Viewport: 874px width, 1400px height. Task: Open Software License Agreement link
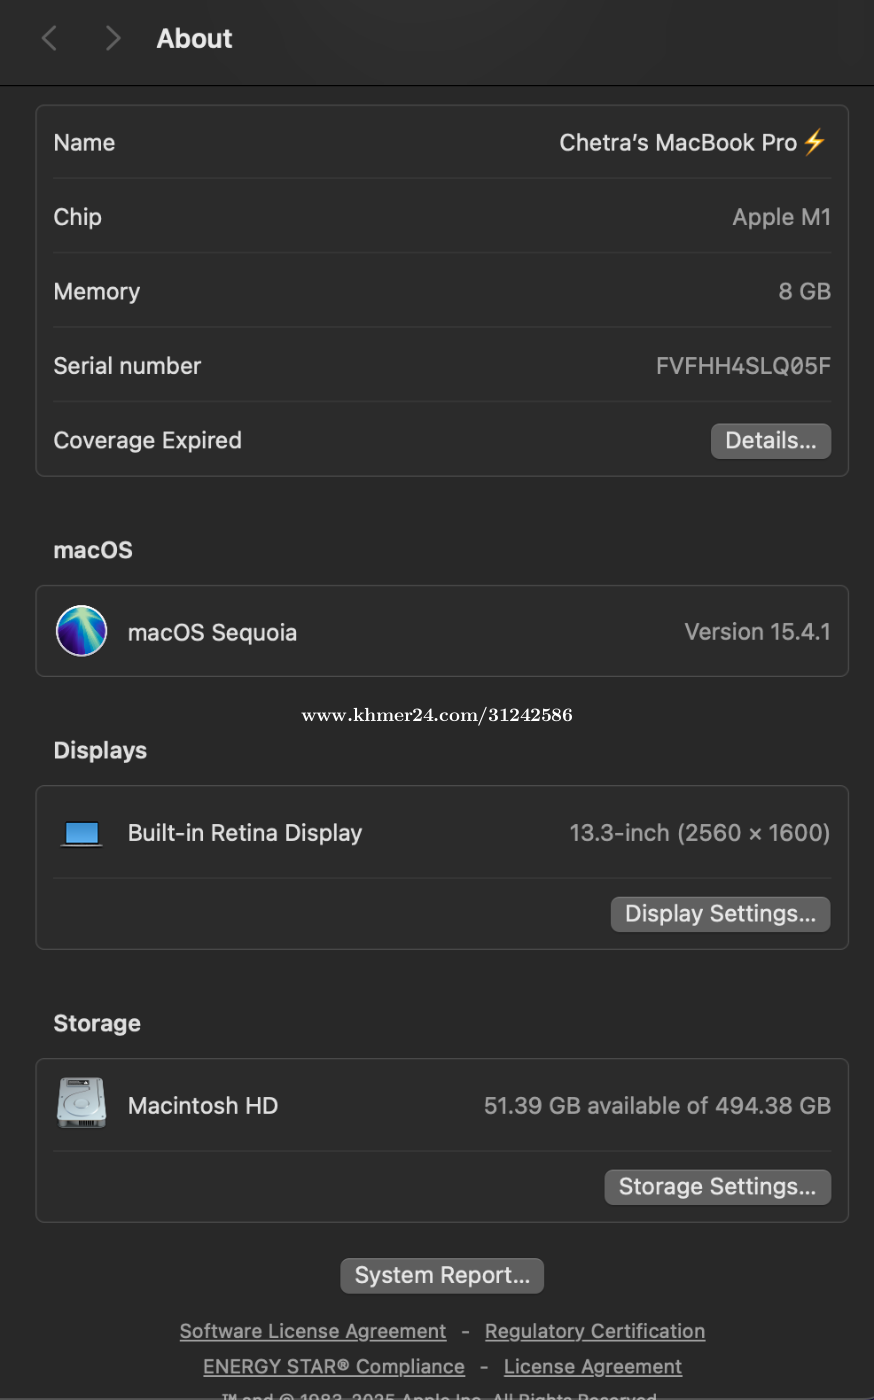[313, 1331]
